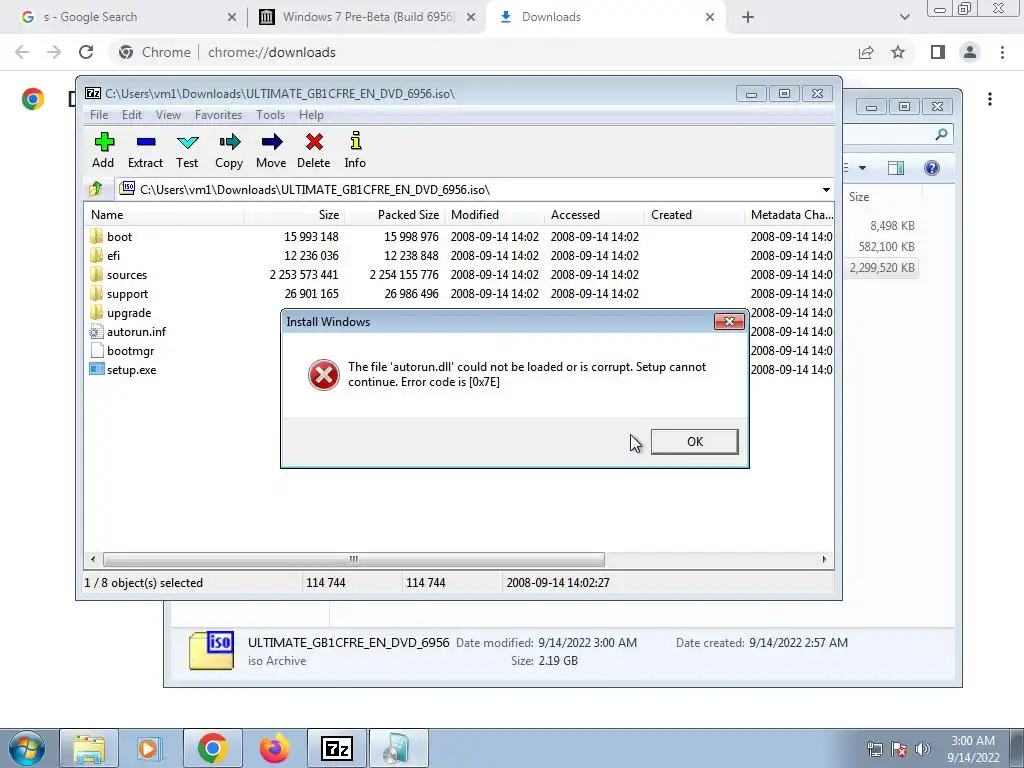Sort file list by Packed Size column
The width and height of the screenshot is (1024, 768).
coord(394,214)
